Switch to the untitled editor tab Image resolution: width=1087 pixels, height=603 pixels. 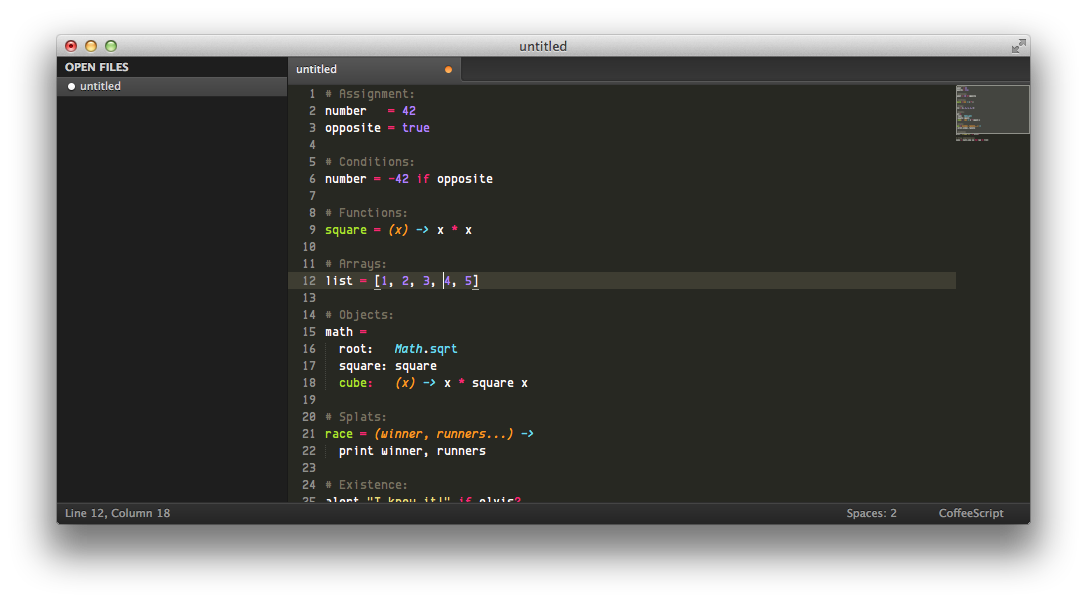316,69
